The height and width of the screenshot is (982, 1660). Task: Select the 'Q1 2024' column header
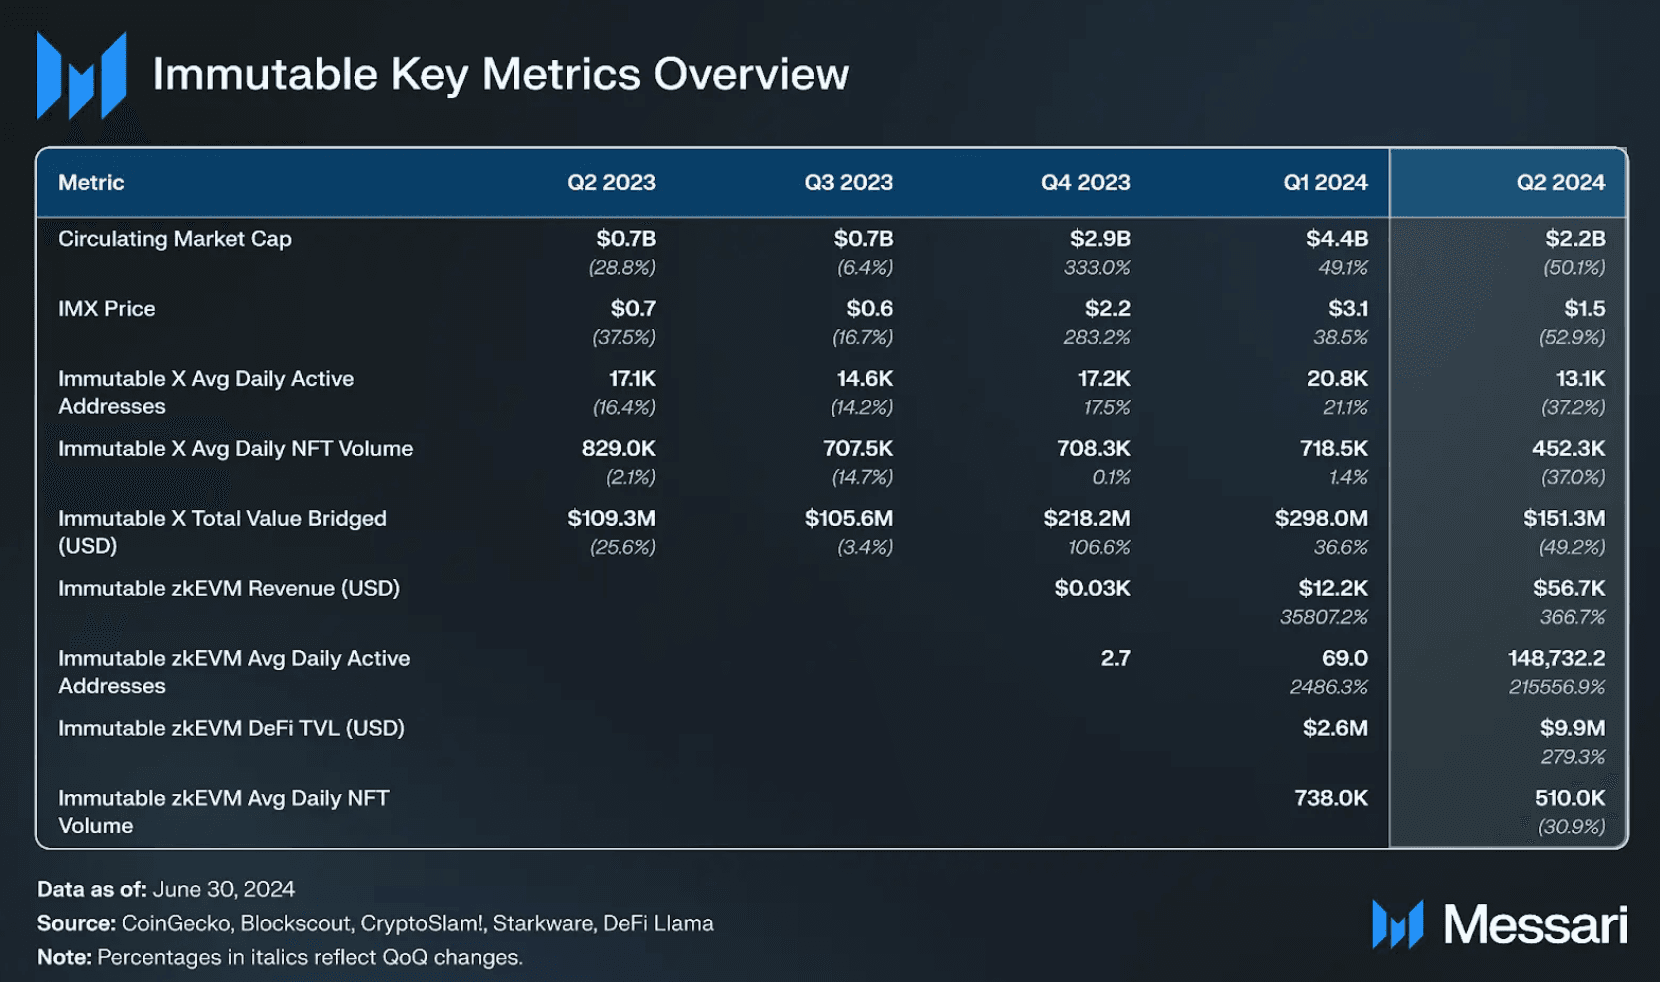(x=1325, y=182)
